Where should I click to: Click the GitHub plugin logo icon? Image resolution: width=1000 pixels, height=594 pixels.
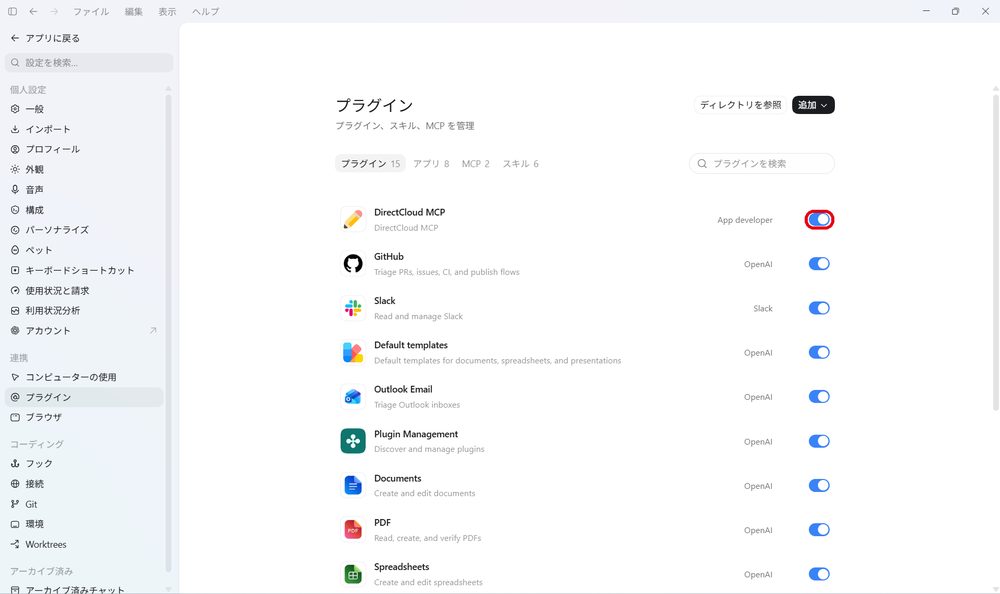coord(353,264)
